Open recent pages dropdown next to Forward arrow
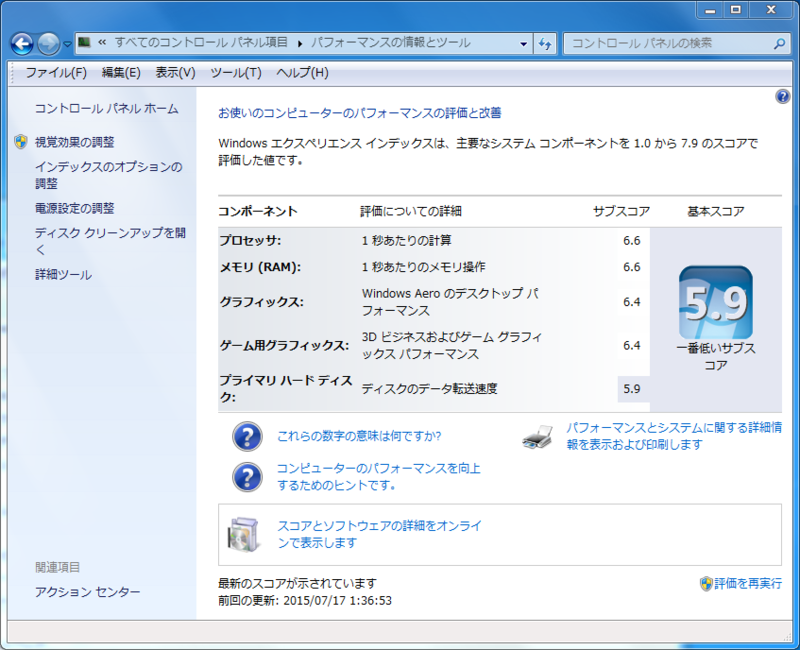The width and height of the screenshot is (800, 650). pyautogui.click(x=67, y=44)
